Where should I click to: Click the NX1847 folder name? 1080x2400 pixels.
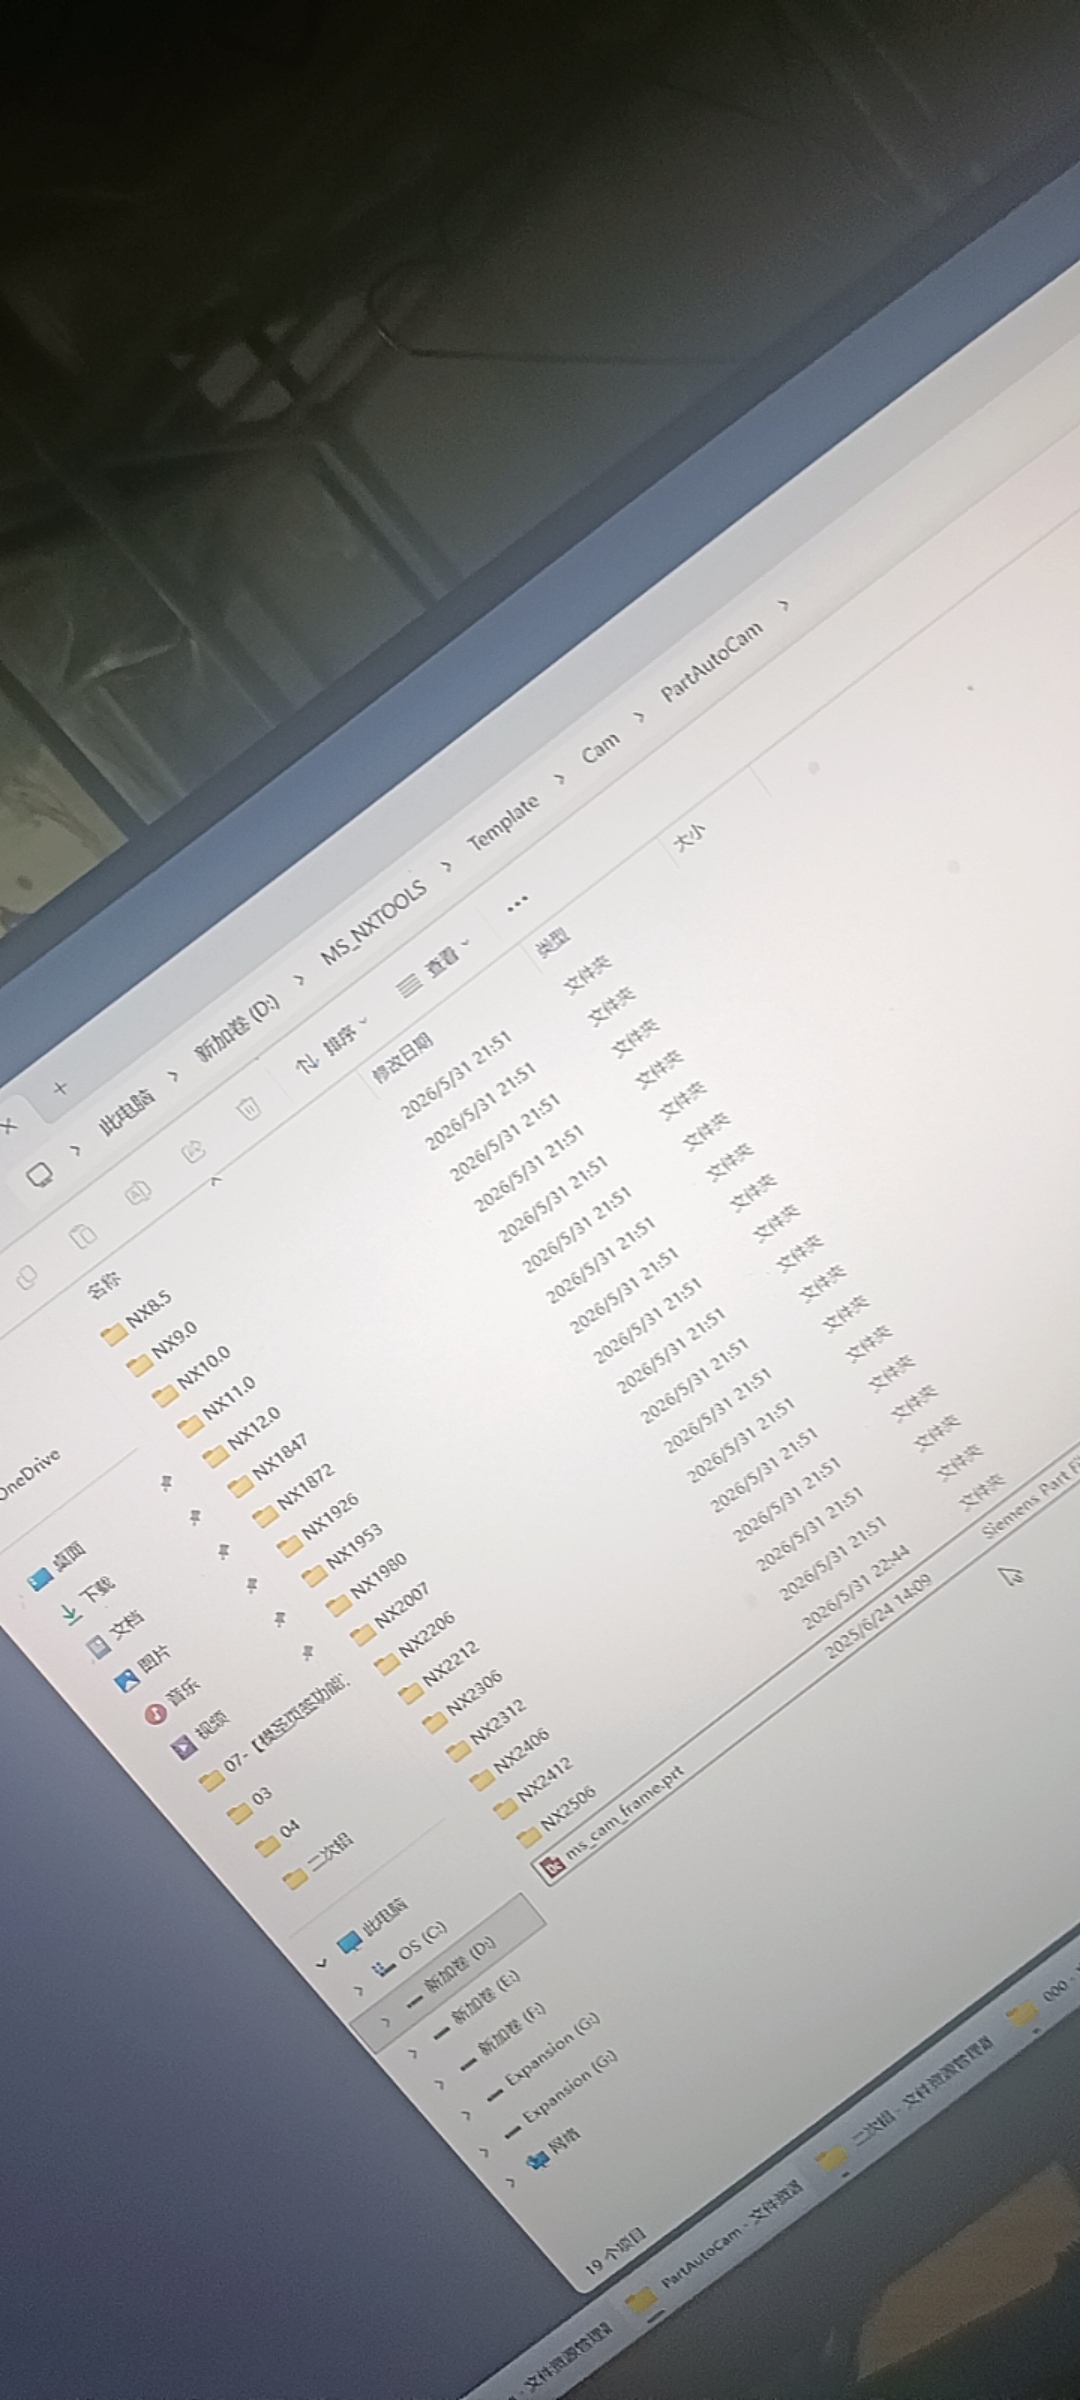click(281, 1457)
